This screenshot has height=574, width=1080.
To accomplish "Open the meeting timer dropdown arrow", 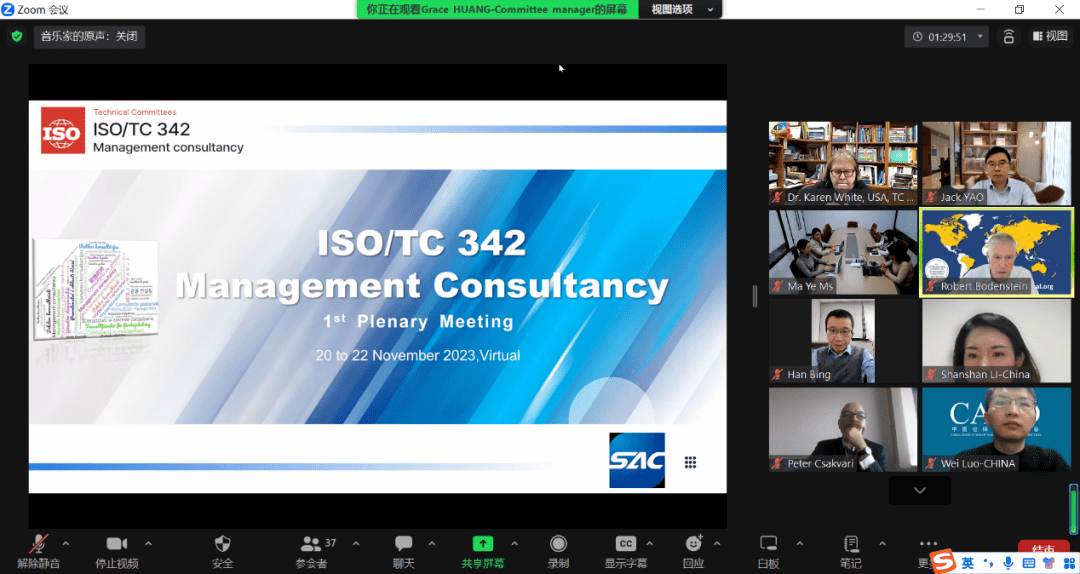I will click(981, 37).
